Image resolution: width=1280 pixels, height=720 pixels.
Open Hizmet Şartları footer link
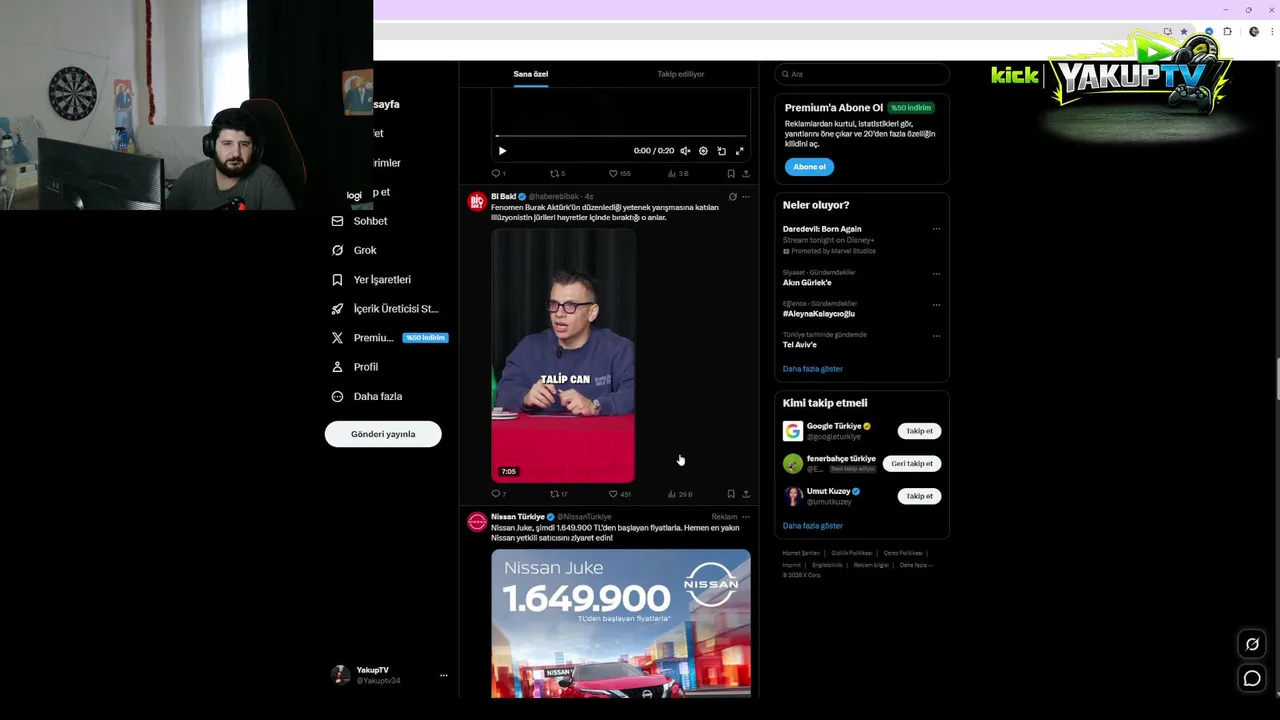pyautogui.click(x=801, y=553)
